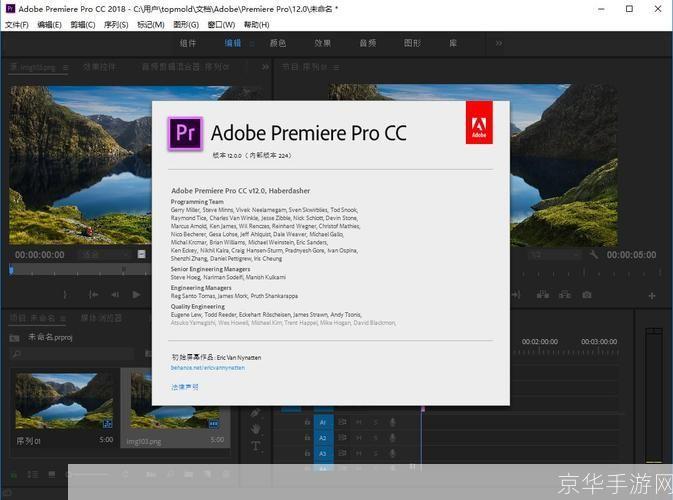Open the 编辑(E) menu

(49, 25)
